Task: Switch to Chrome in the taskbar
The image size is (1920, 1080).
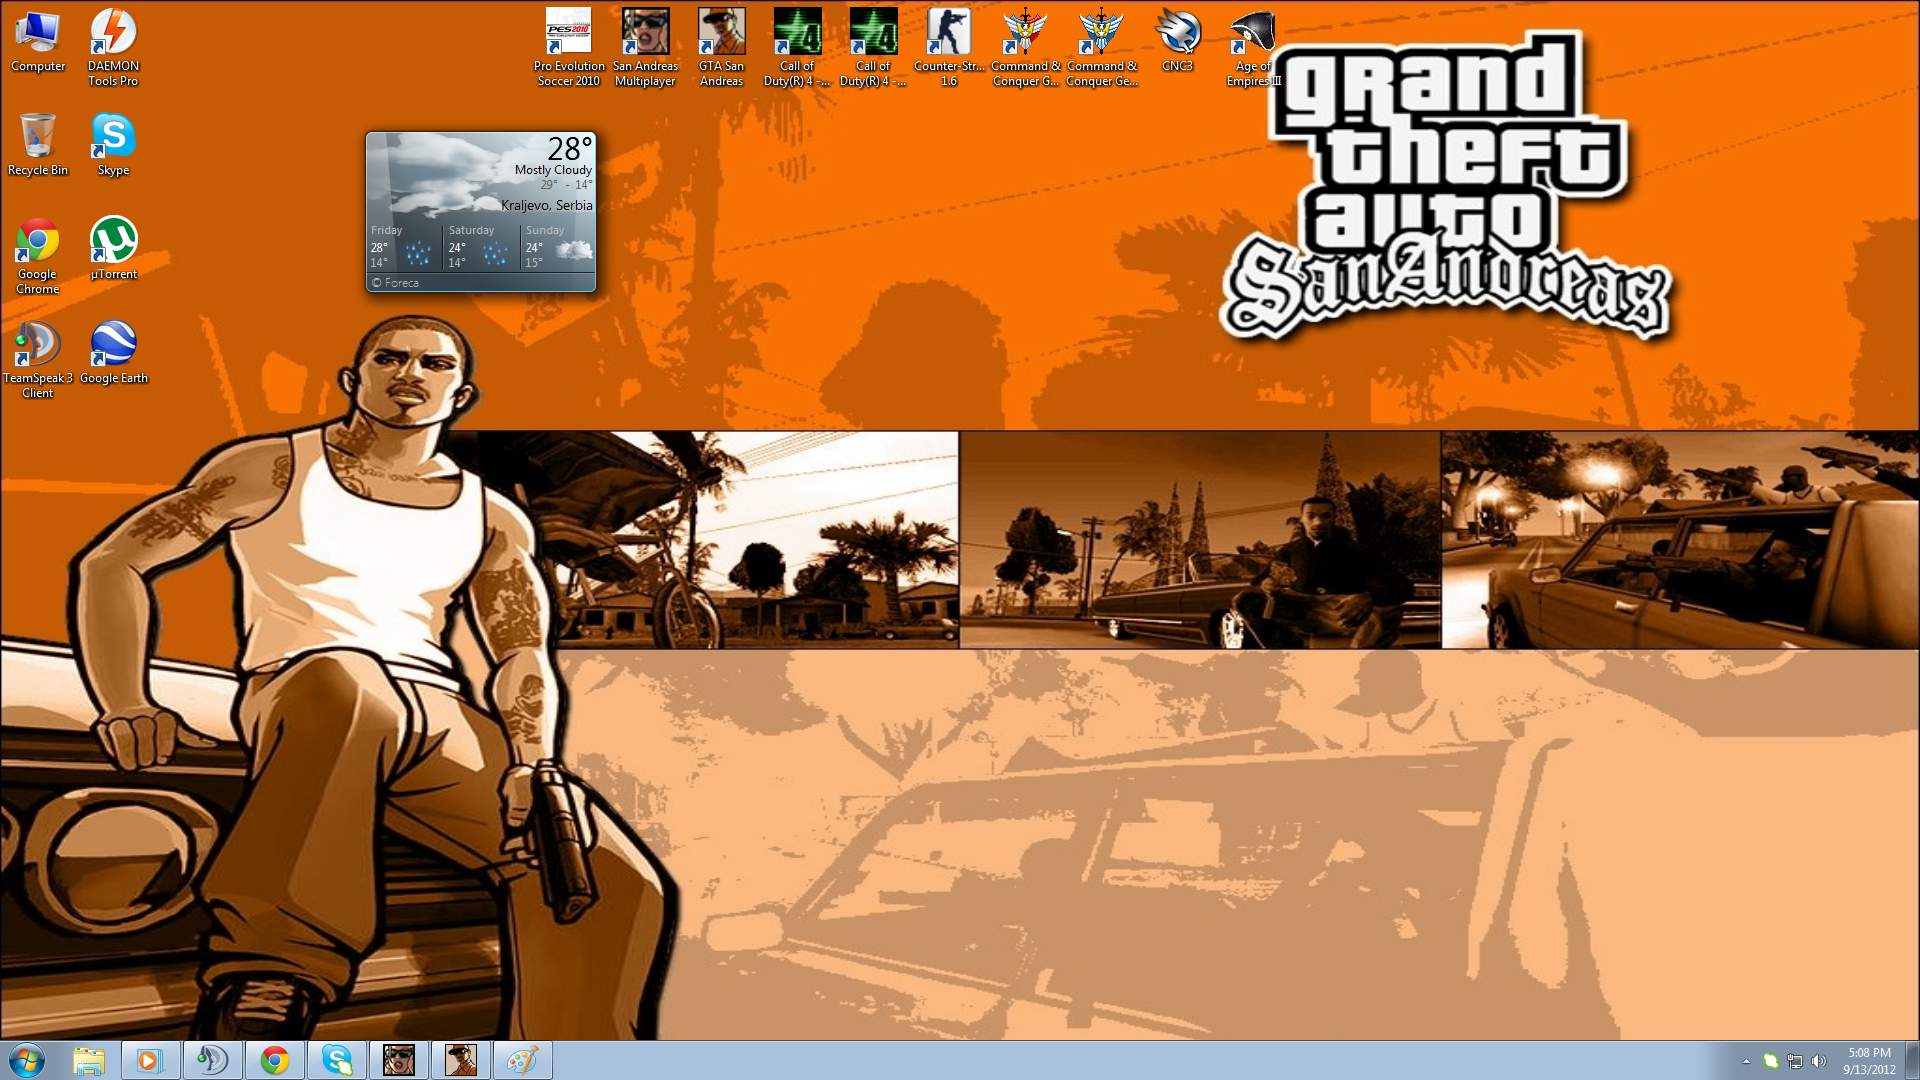Action: tap(275, 1060)
